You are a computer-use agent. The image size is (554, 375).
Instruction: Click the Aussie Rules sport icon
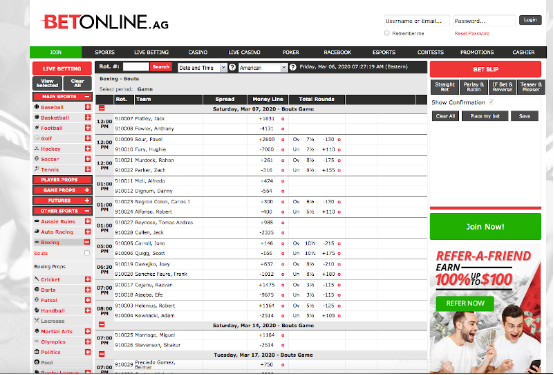(x=36, y=221)
